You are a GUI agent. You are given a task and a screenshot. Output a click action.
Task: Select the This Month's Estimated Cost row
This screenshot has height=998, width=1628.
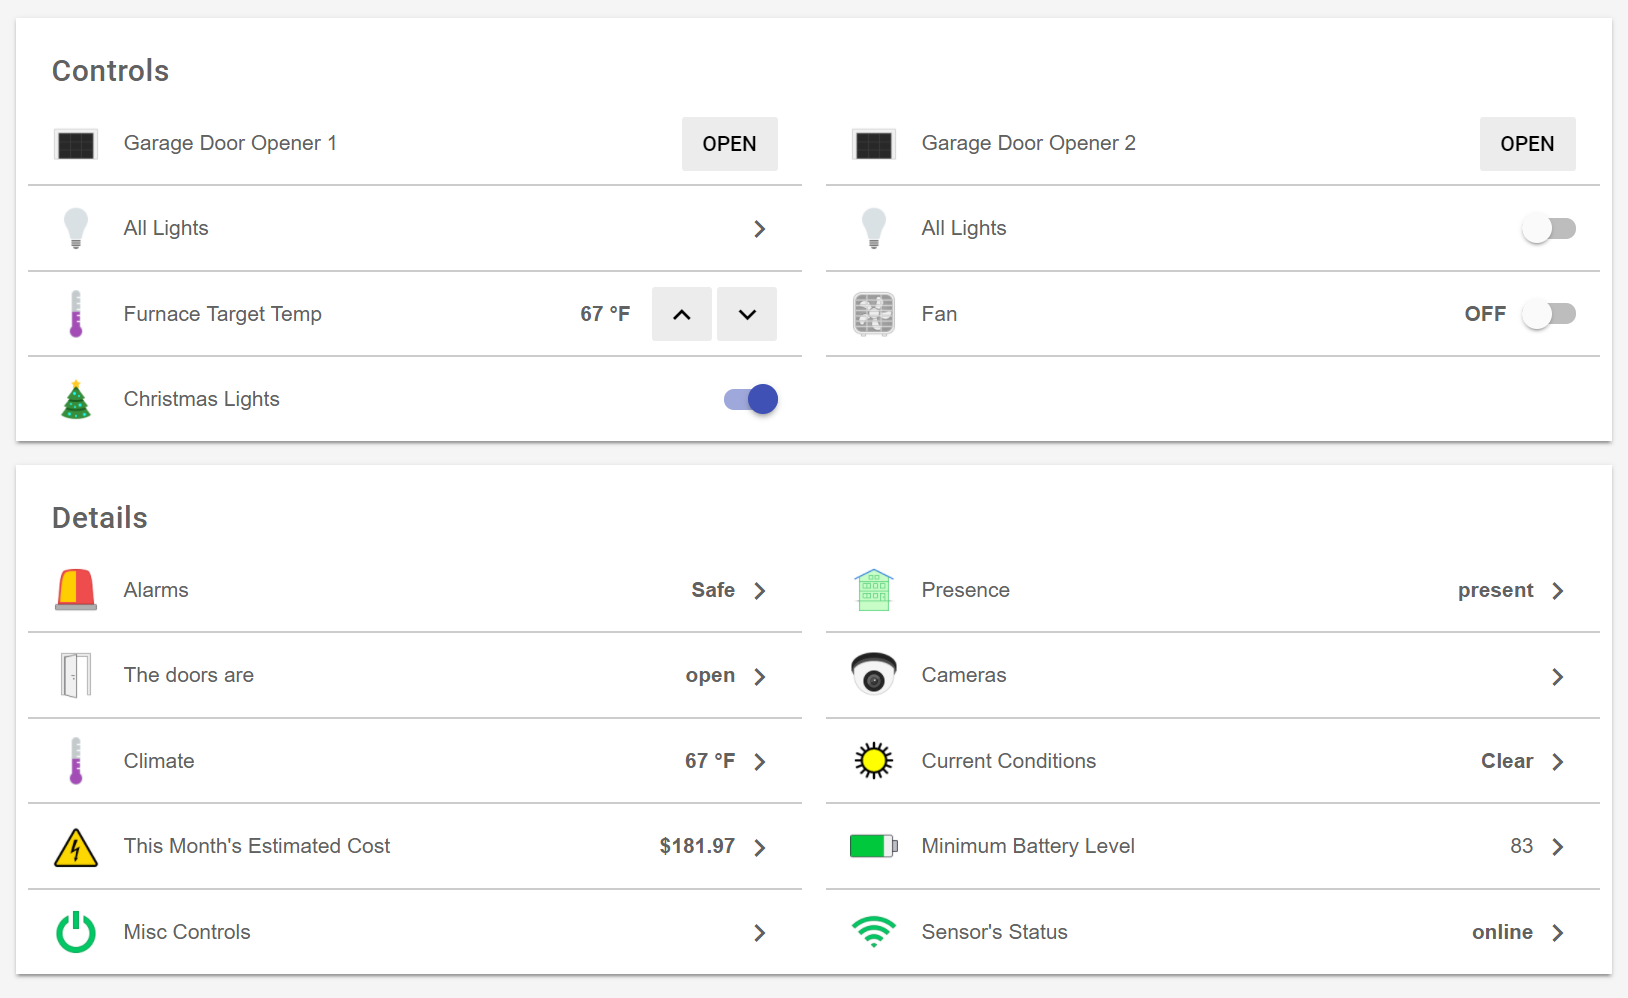click(414, 847)
